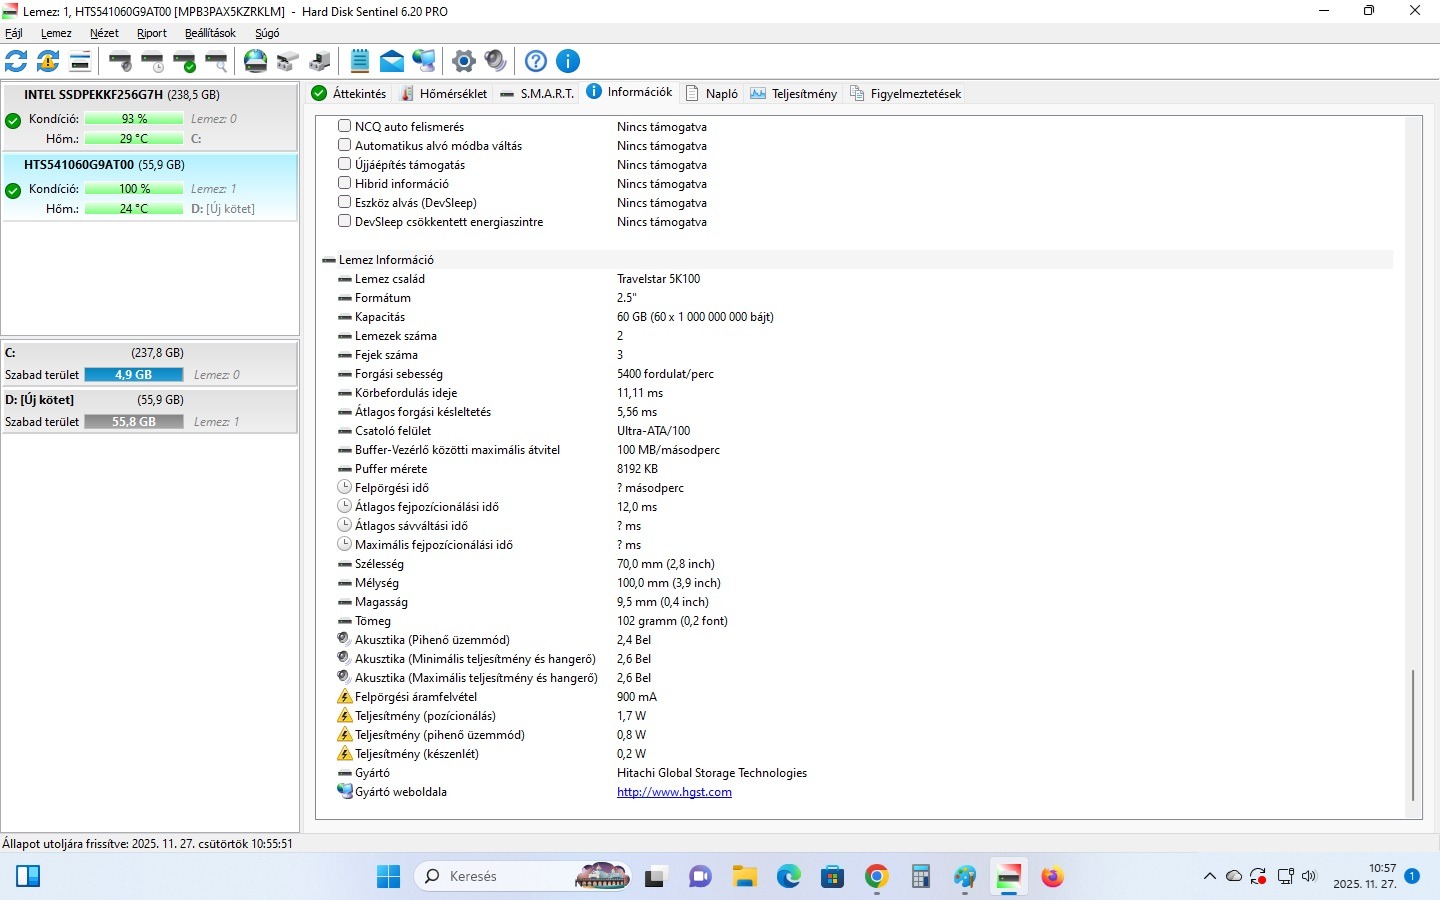1440x900 pixels.
Task: Open the http://www.hgst.com link
Action: pyautogui.click(x=674, y=792)
